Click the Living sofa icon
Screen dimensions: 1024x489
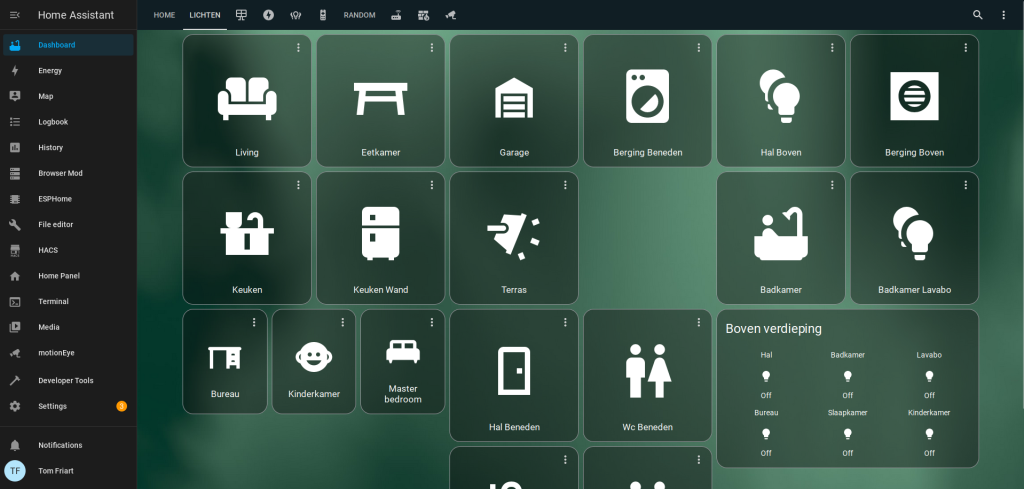pos(247,99)
